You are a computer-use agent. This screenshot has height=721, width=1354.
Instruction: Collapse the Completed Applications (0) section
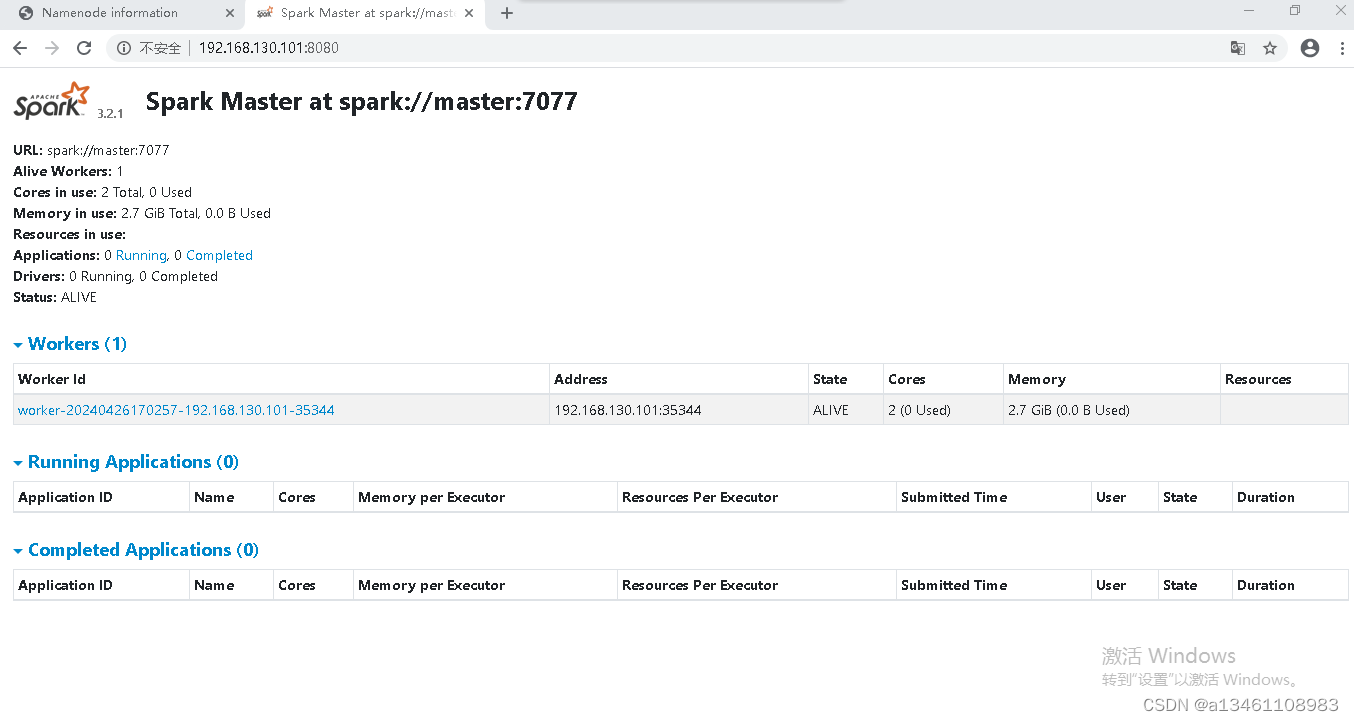(x=136, y=550)
